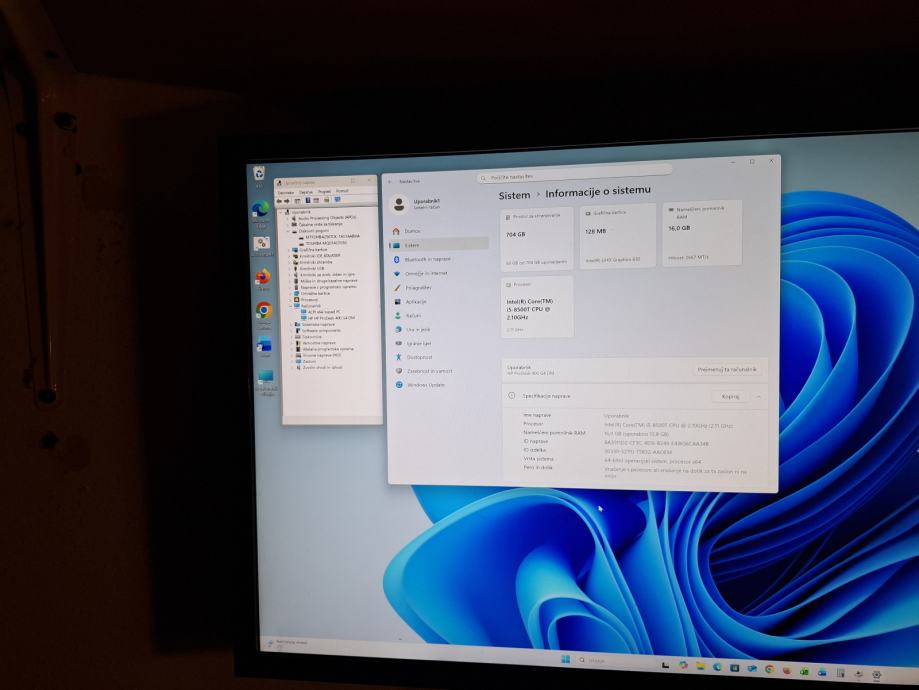Select Vhodne naprave (HID) item
Screen dimensions: 919x690
tap(322, 355)
